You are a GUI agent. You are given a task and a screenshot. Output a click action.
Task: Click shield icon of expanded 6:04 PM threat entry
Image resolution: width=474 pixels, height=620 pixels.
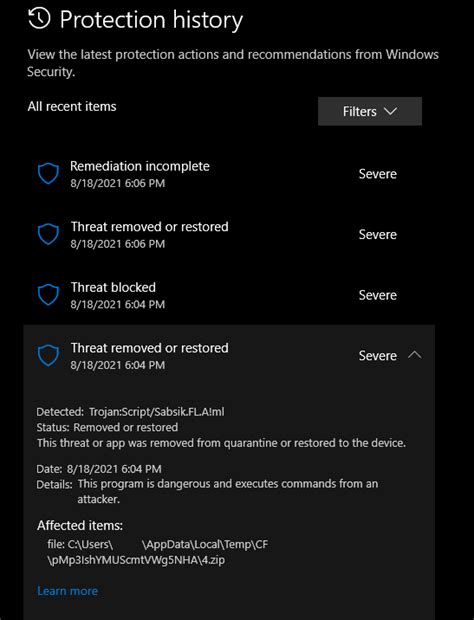[48, 355]
